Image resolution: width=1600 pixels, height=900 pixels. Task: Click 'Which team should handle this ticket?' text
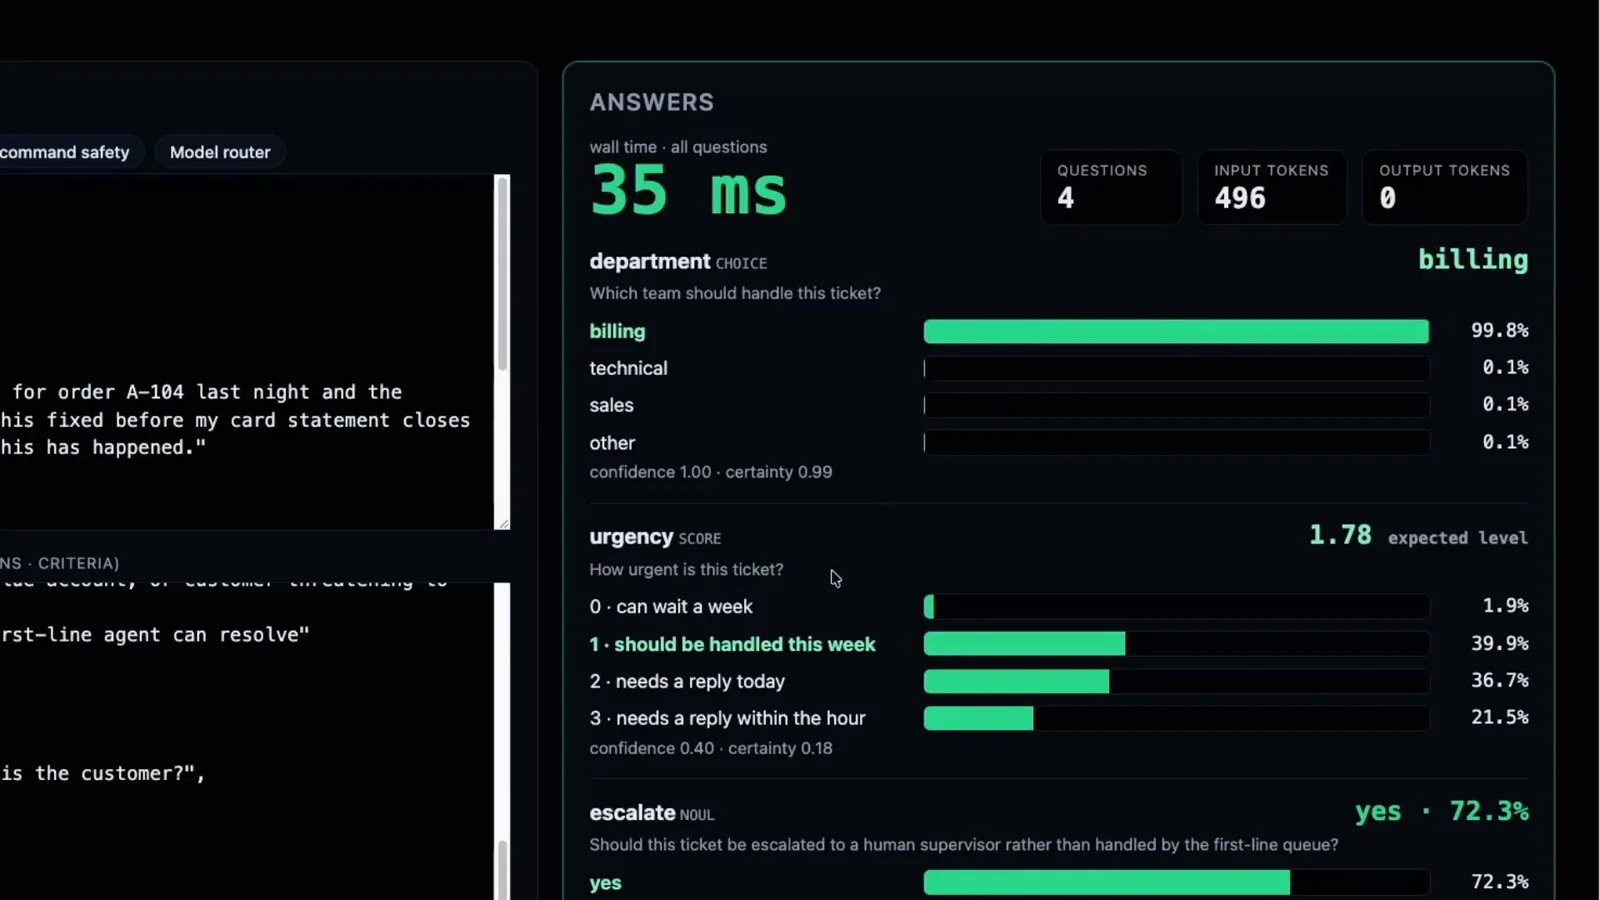pyautogui.click(x=735, y=293)
